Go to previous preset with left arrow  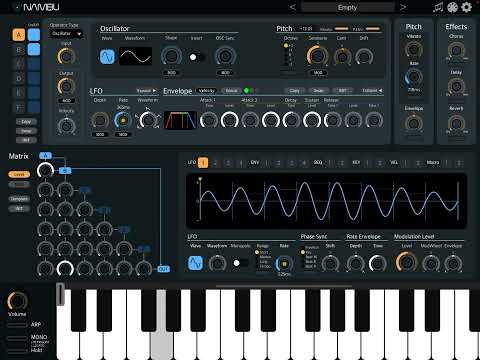pyautogui.click(x=292, y=7)
